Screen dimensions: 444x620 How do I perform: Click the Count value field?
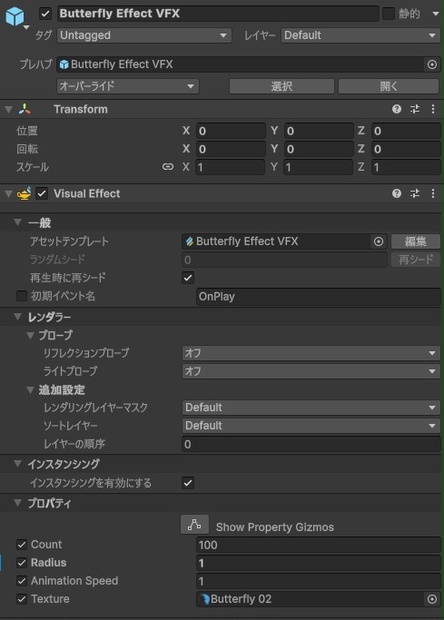coord(318,545)
